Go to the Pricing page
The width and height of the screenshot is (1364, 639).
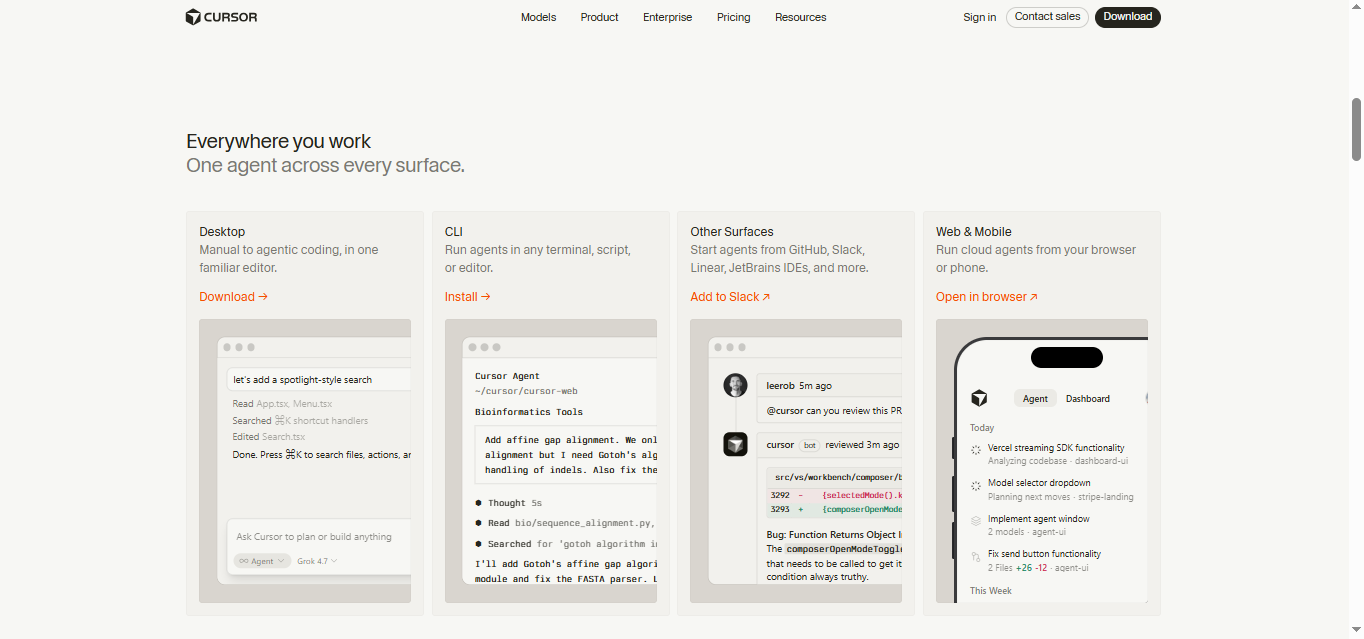tap(733, 17)
